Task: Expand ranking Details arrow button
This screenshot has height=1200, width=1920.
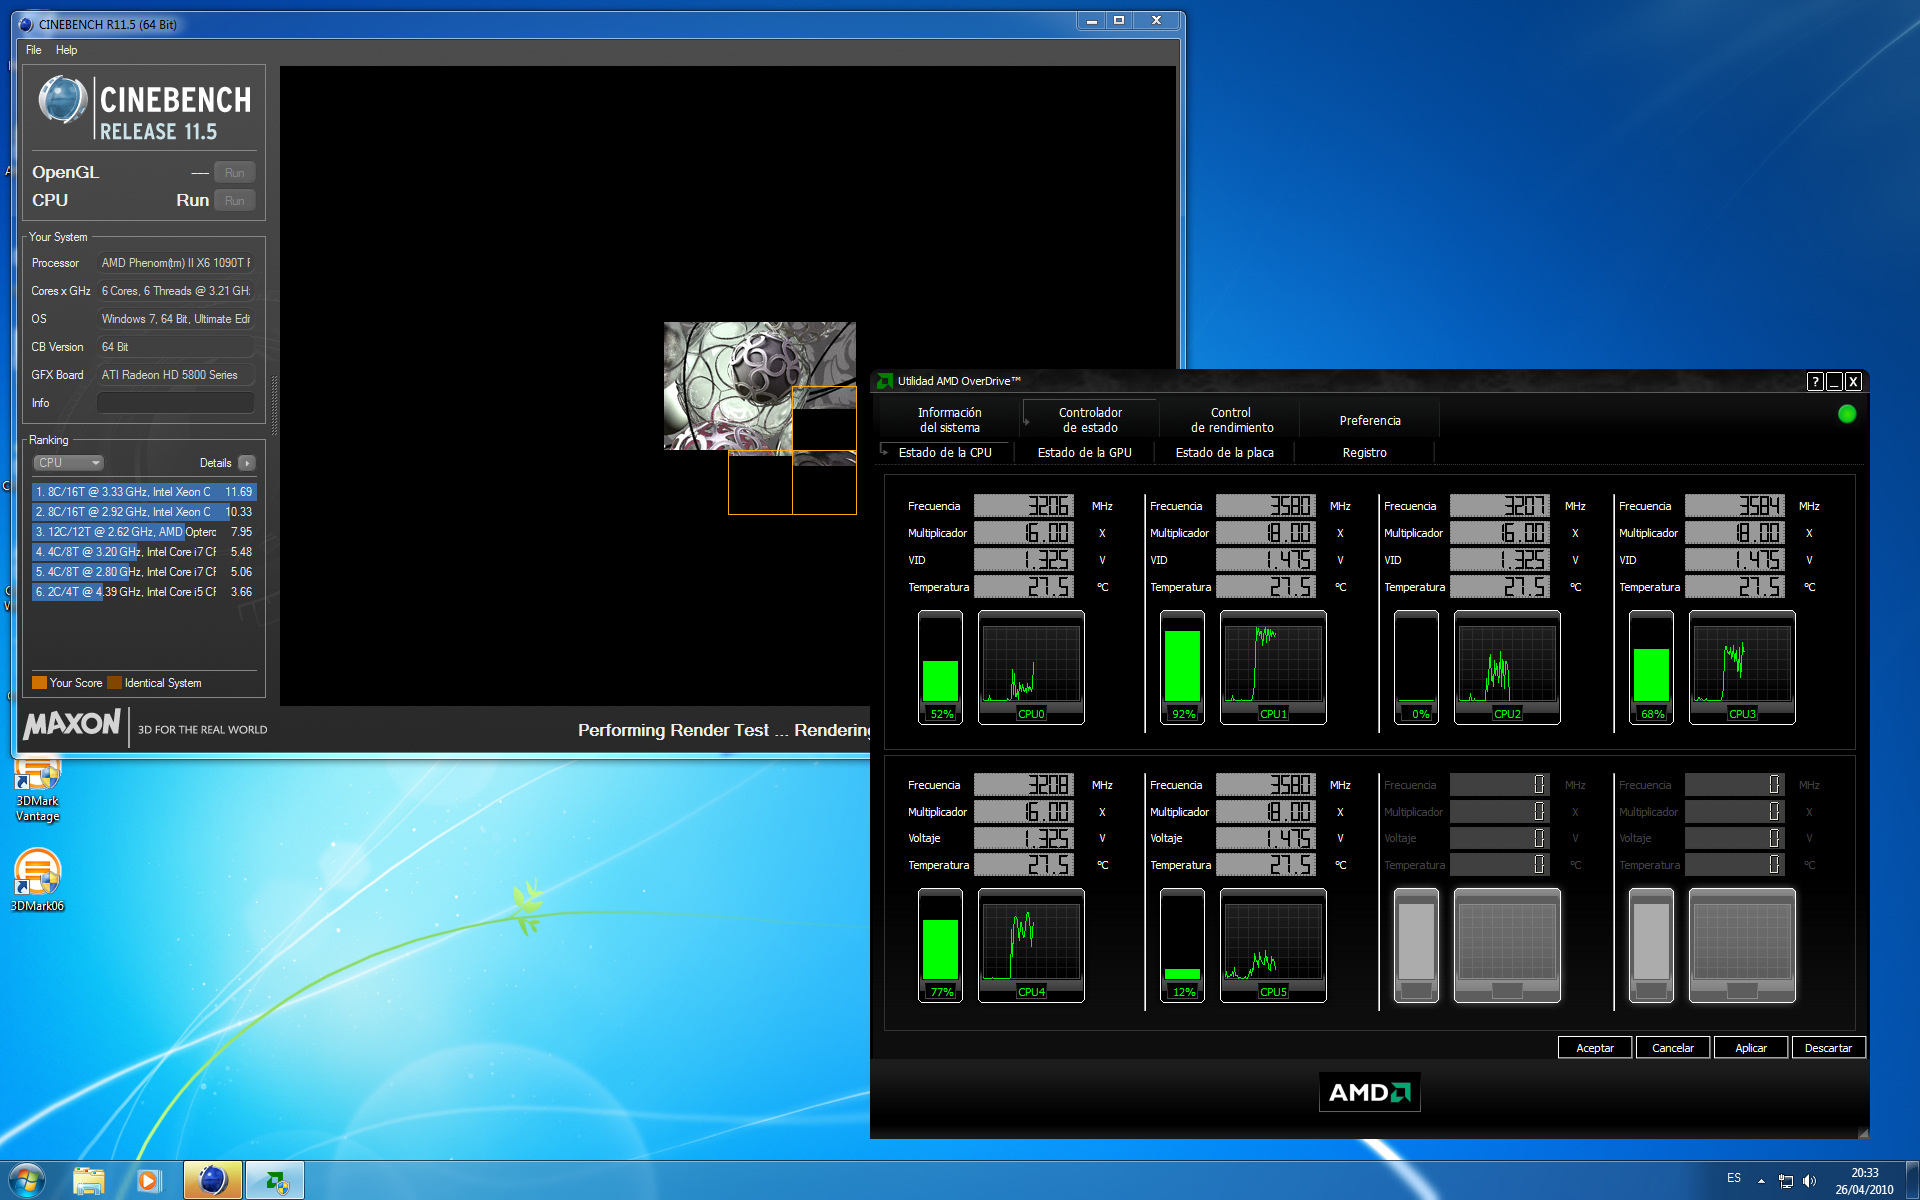Action: point(247,463)
